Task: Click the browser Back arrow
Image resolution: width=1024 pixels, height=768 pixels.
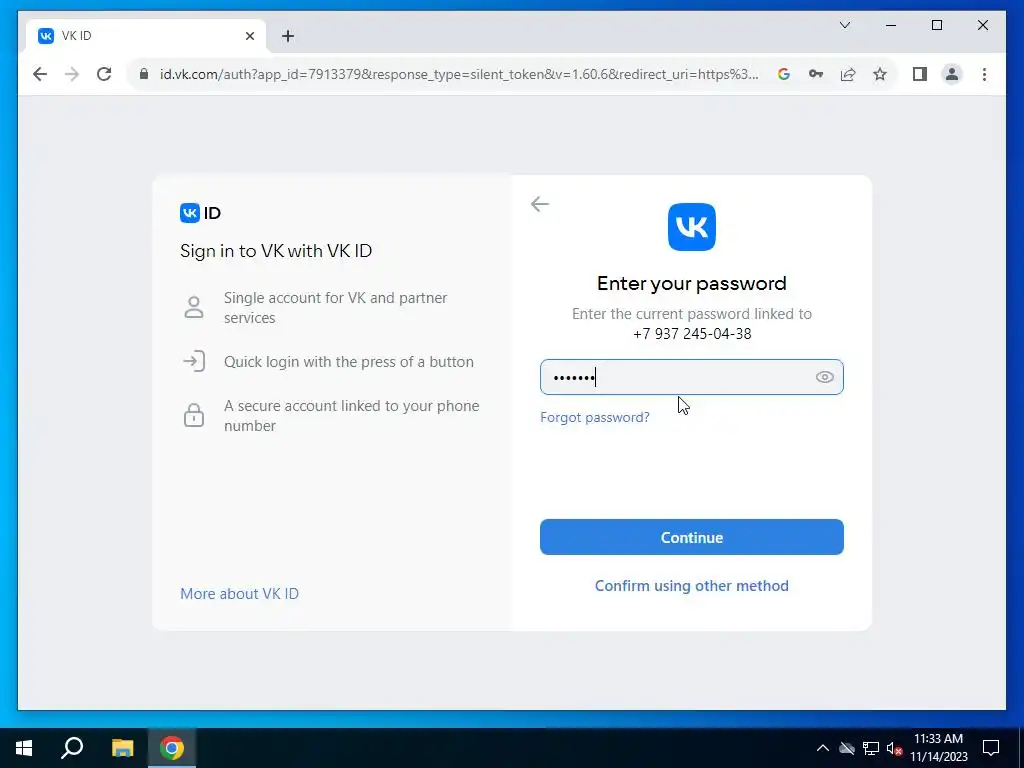Action: 40,74
